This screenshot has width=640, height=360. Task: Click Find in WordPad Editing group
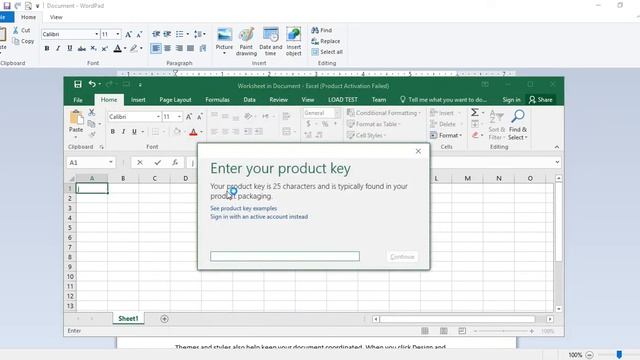coord(322,30)
